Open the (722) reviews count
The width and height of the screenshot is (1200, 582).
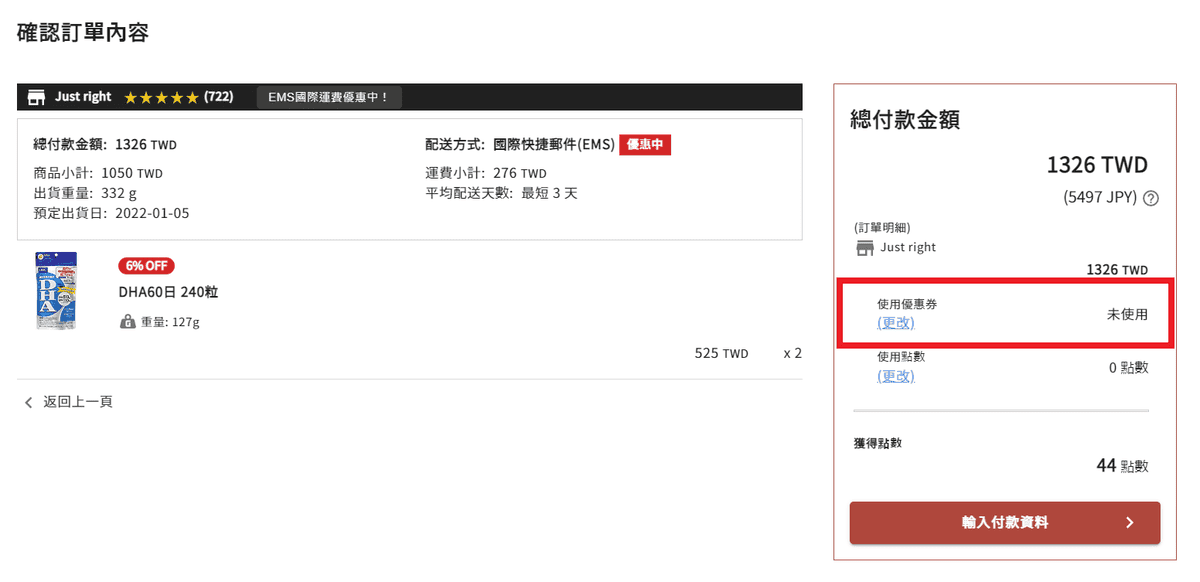[218, 97]
